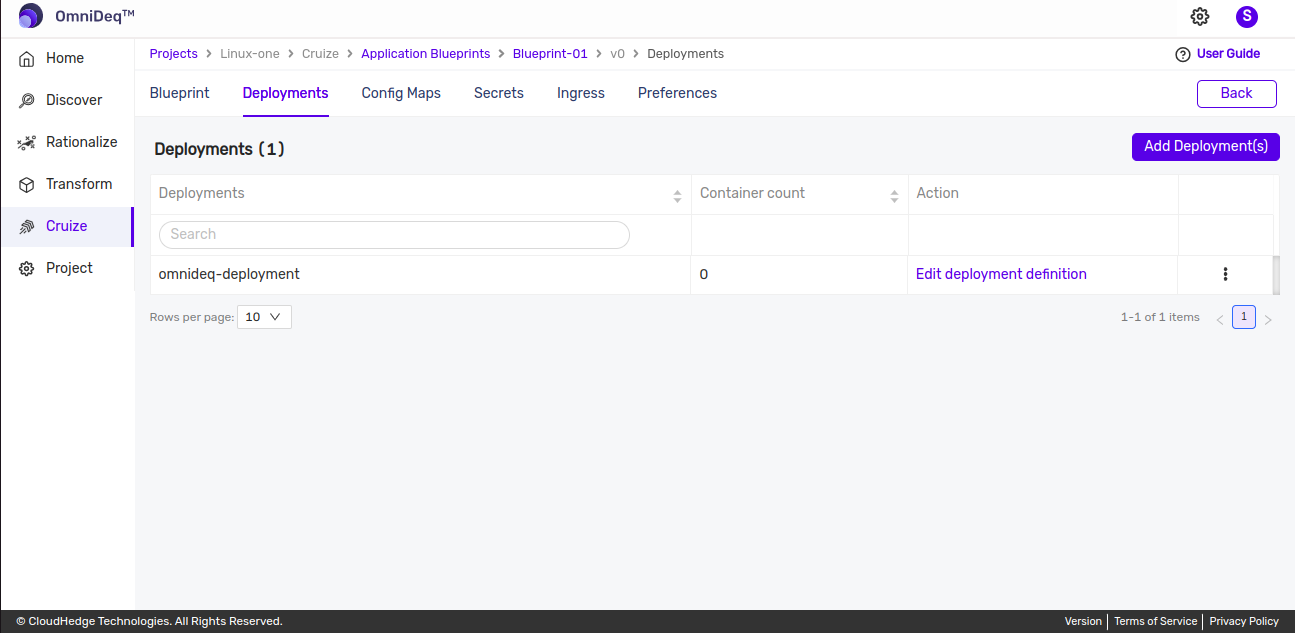Screen dimensions: 1295x633
Task: Switch to the Deployments tab
Action: (285, 93)
